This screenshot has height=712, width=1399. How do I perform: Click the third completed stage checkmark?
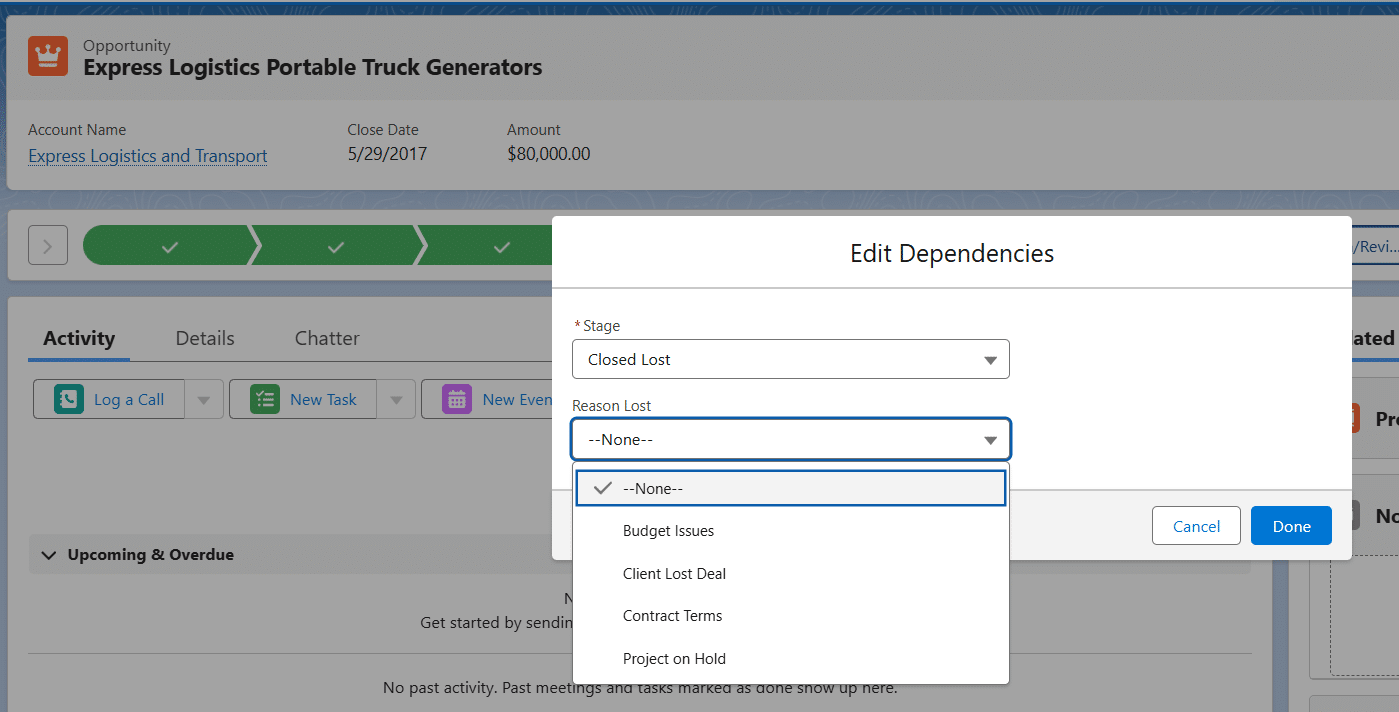pos(502,246)
